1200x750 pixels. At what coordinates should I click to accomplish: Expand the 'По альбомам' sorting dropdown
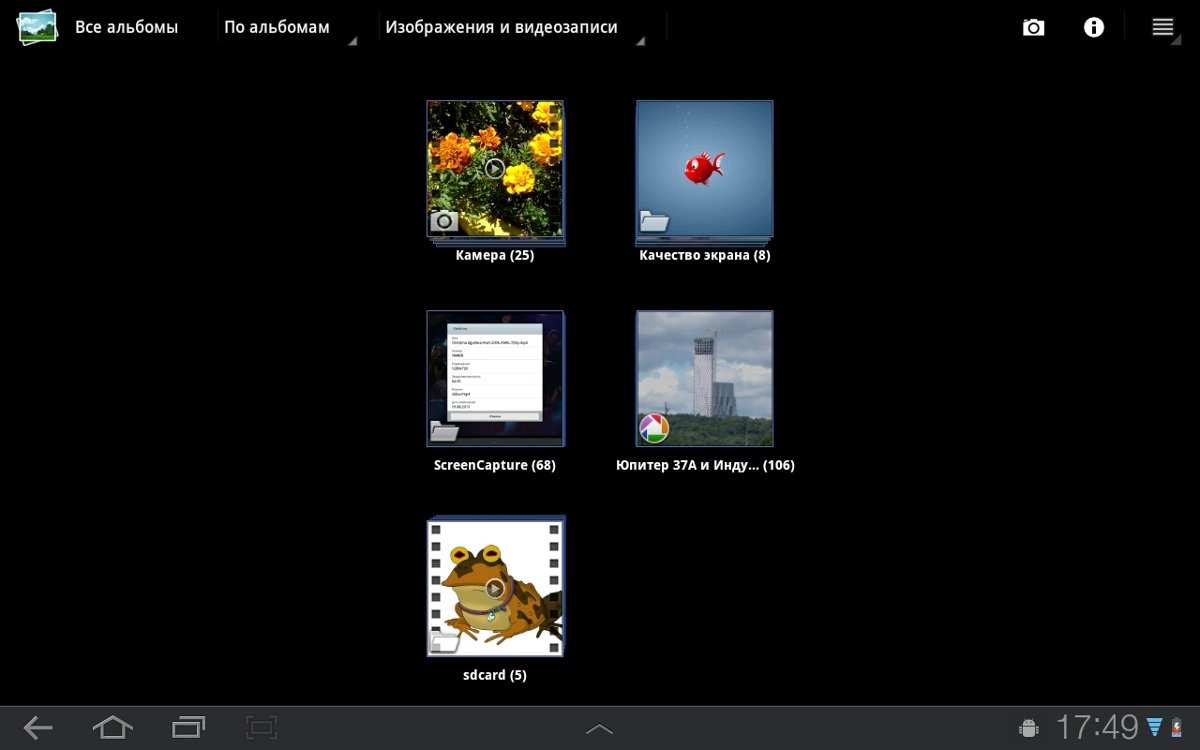[x=286, y=28]
